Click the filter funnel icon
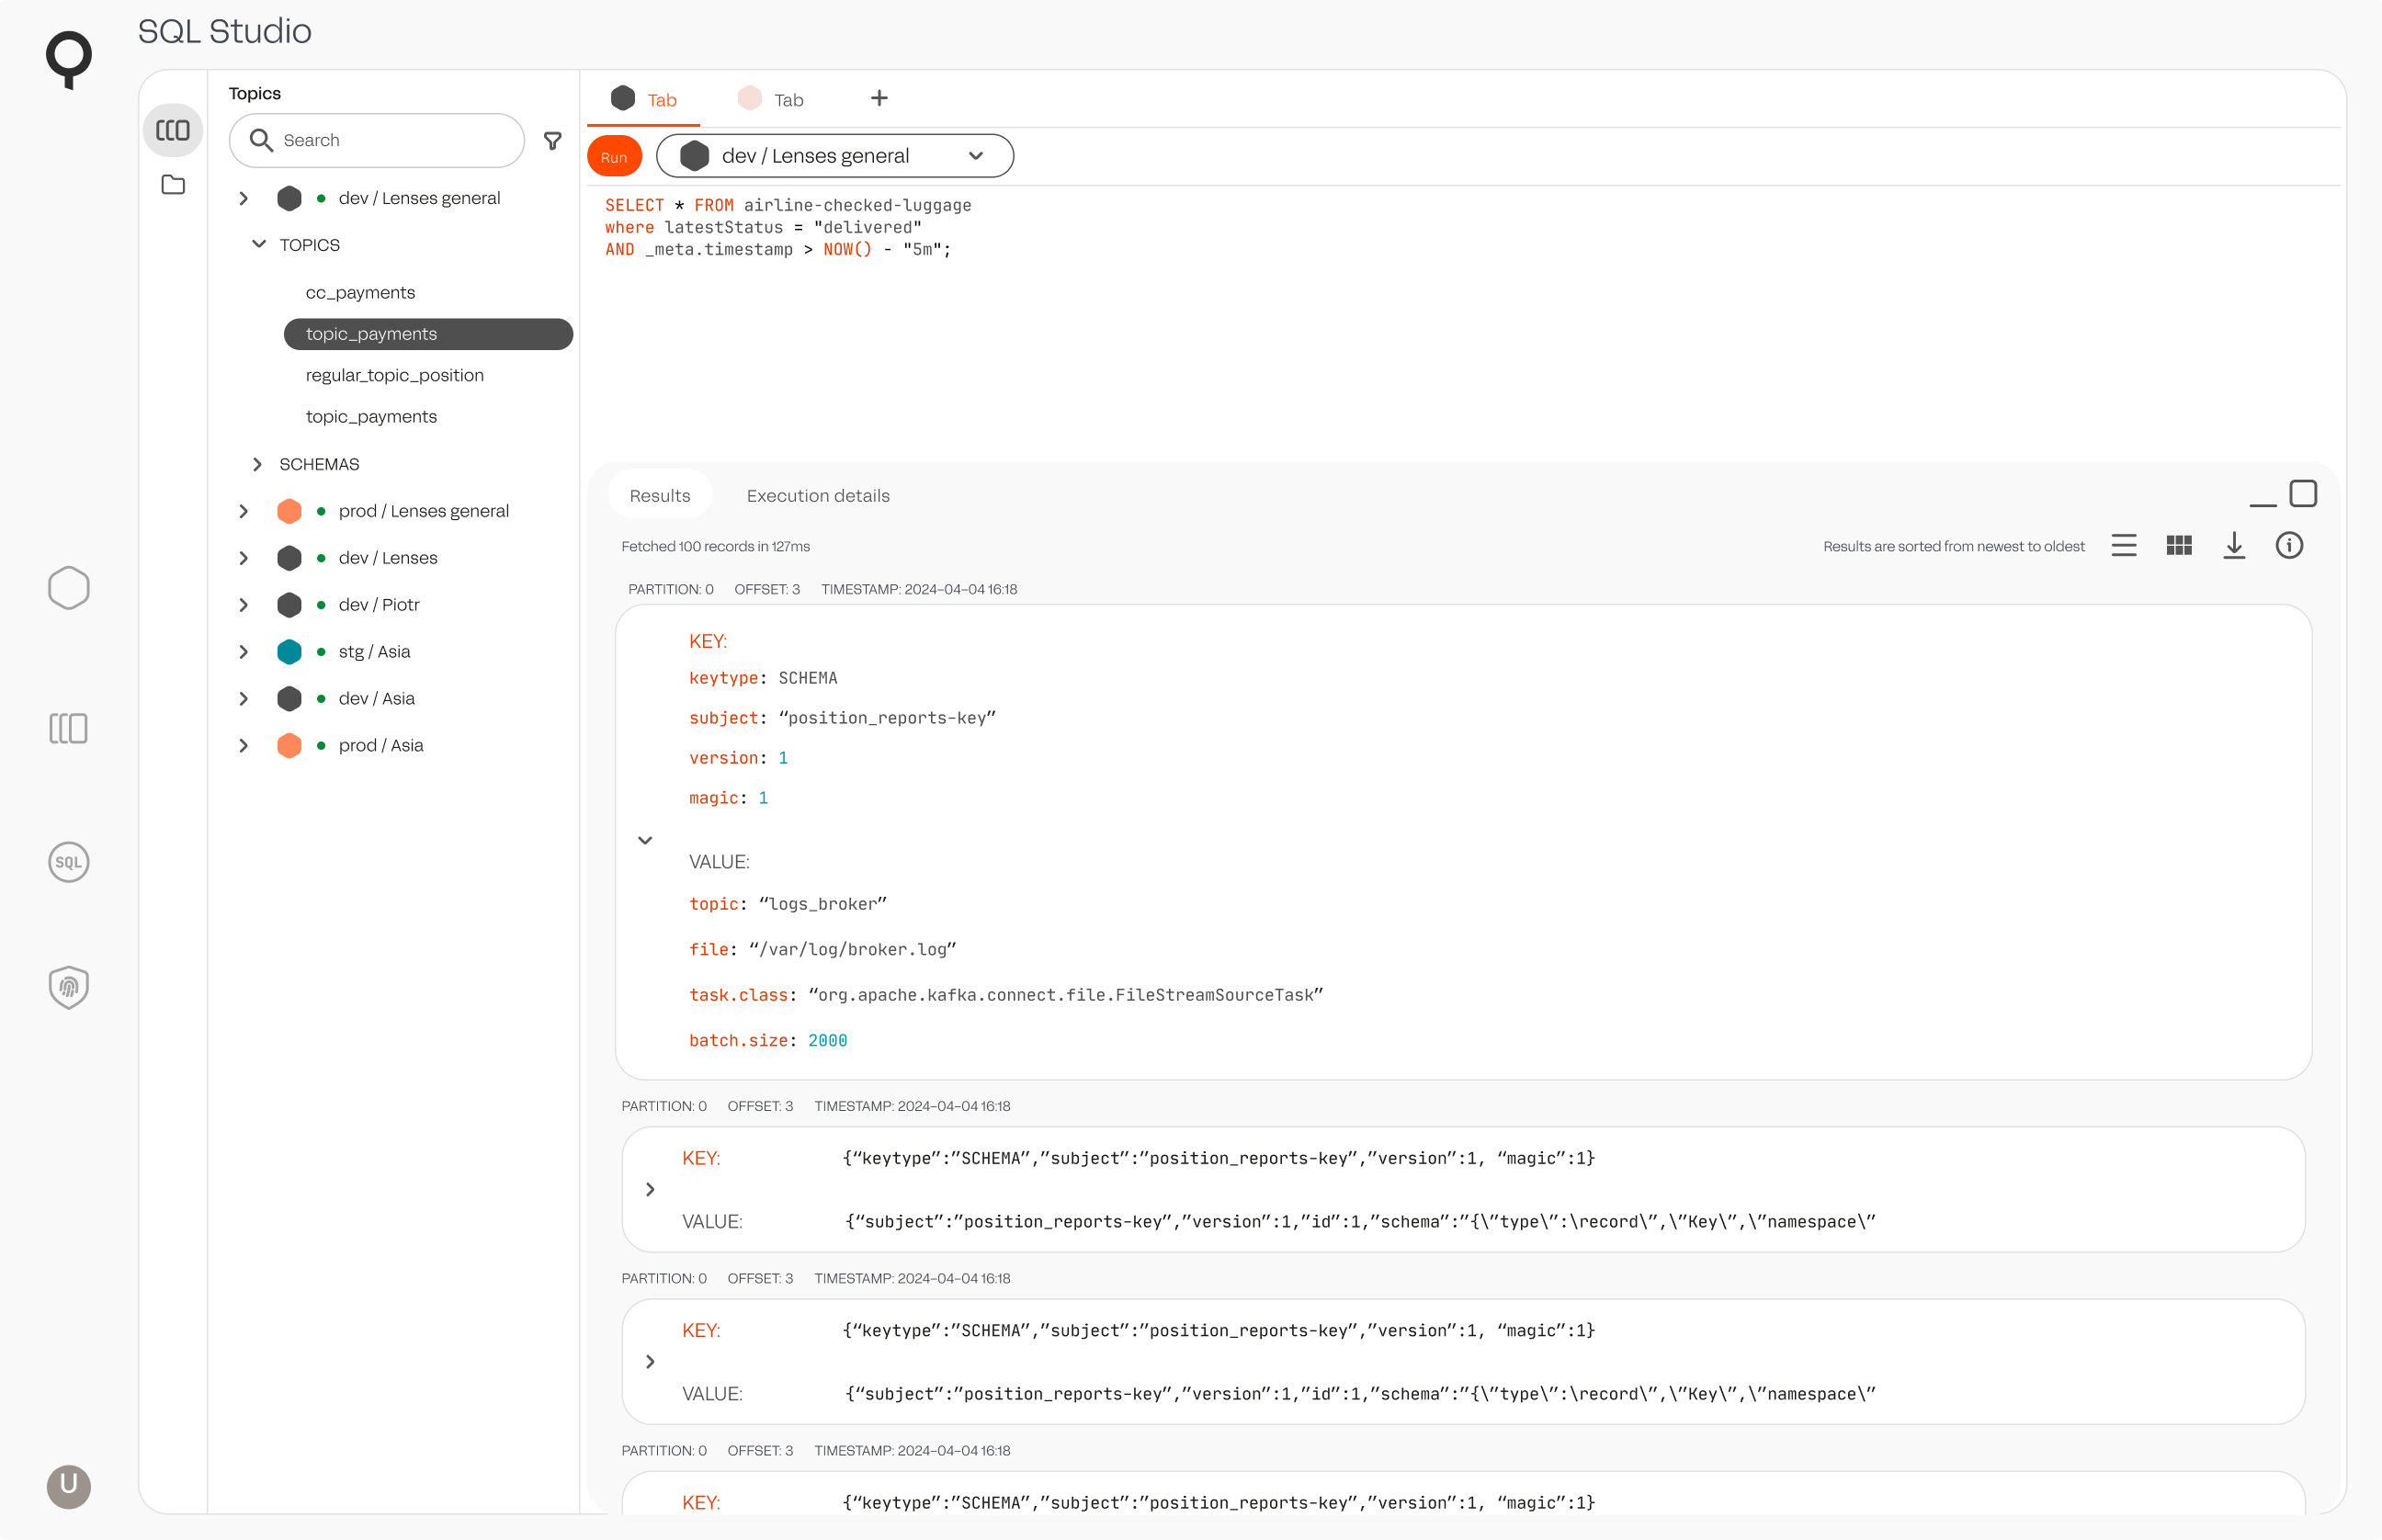The width and height of the screenshot is (2382, 1540). point(552,141)
